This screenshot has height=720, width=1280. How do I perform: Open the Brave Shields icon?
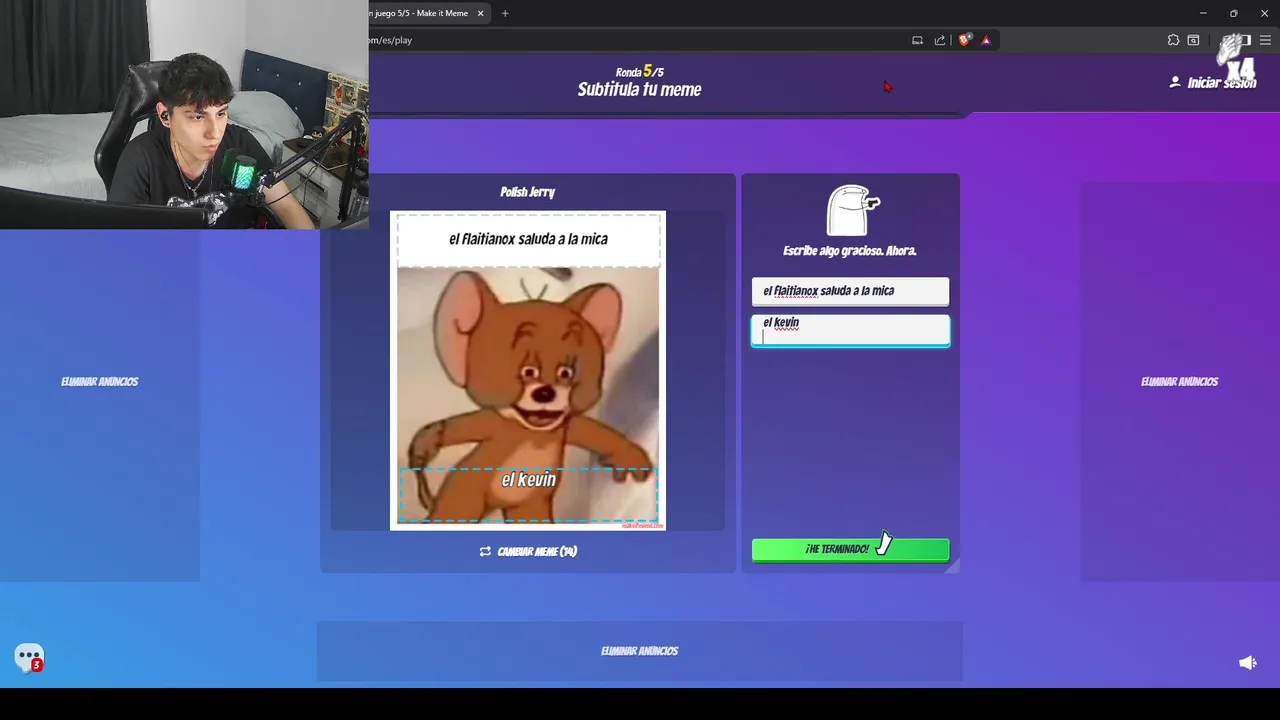[964, 40]
